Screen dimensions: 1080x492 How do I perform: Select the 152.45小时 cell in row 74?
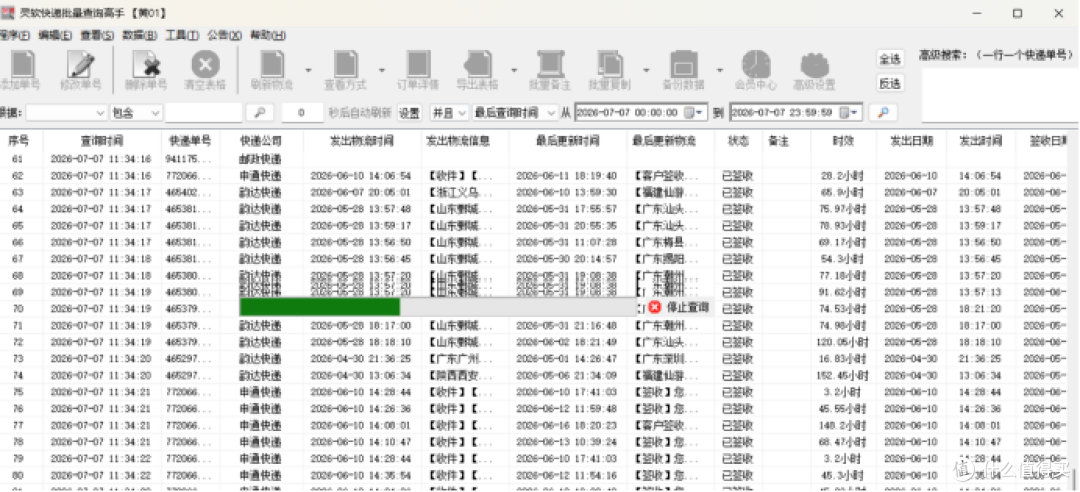pos(843,375)
